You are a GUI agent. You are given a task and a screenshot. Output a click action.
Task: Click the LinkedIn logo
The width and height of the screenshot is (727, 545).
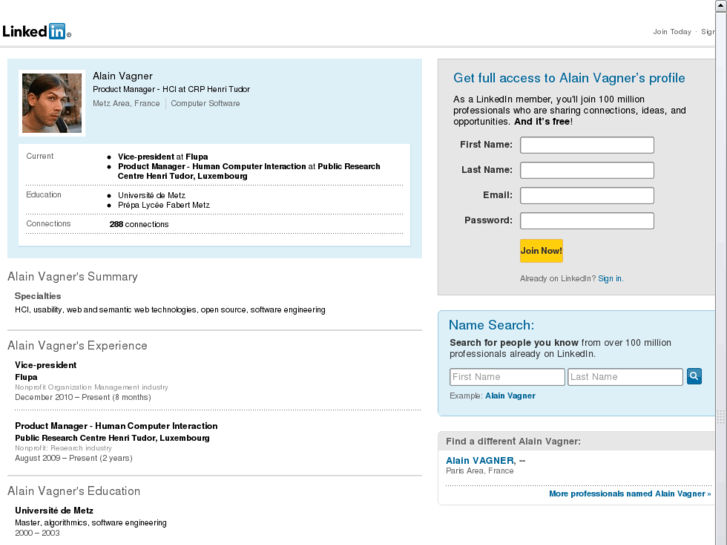pyautogui.click(x=35, y=31)
